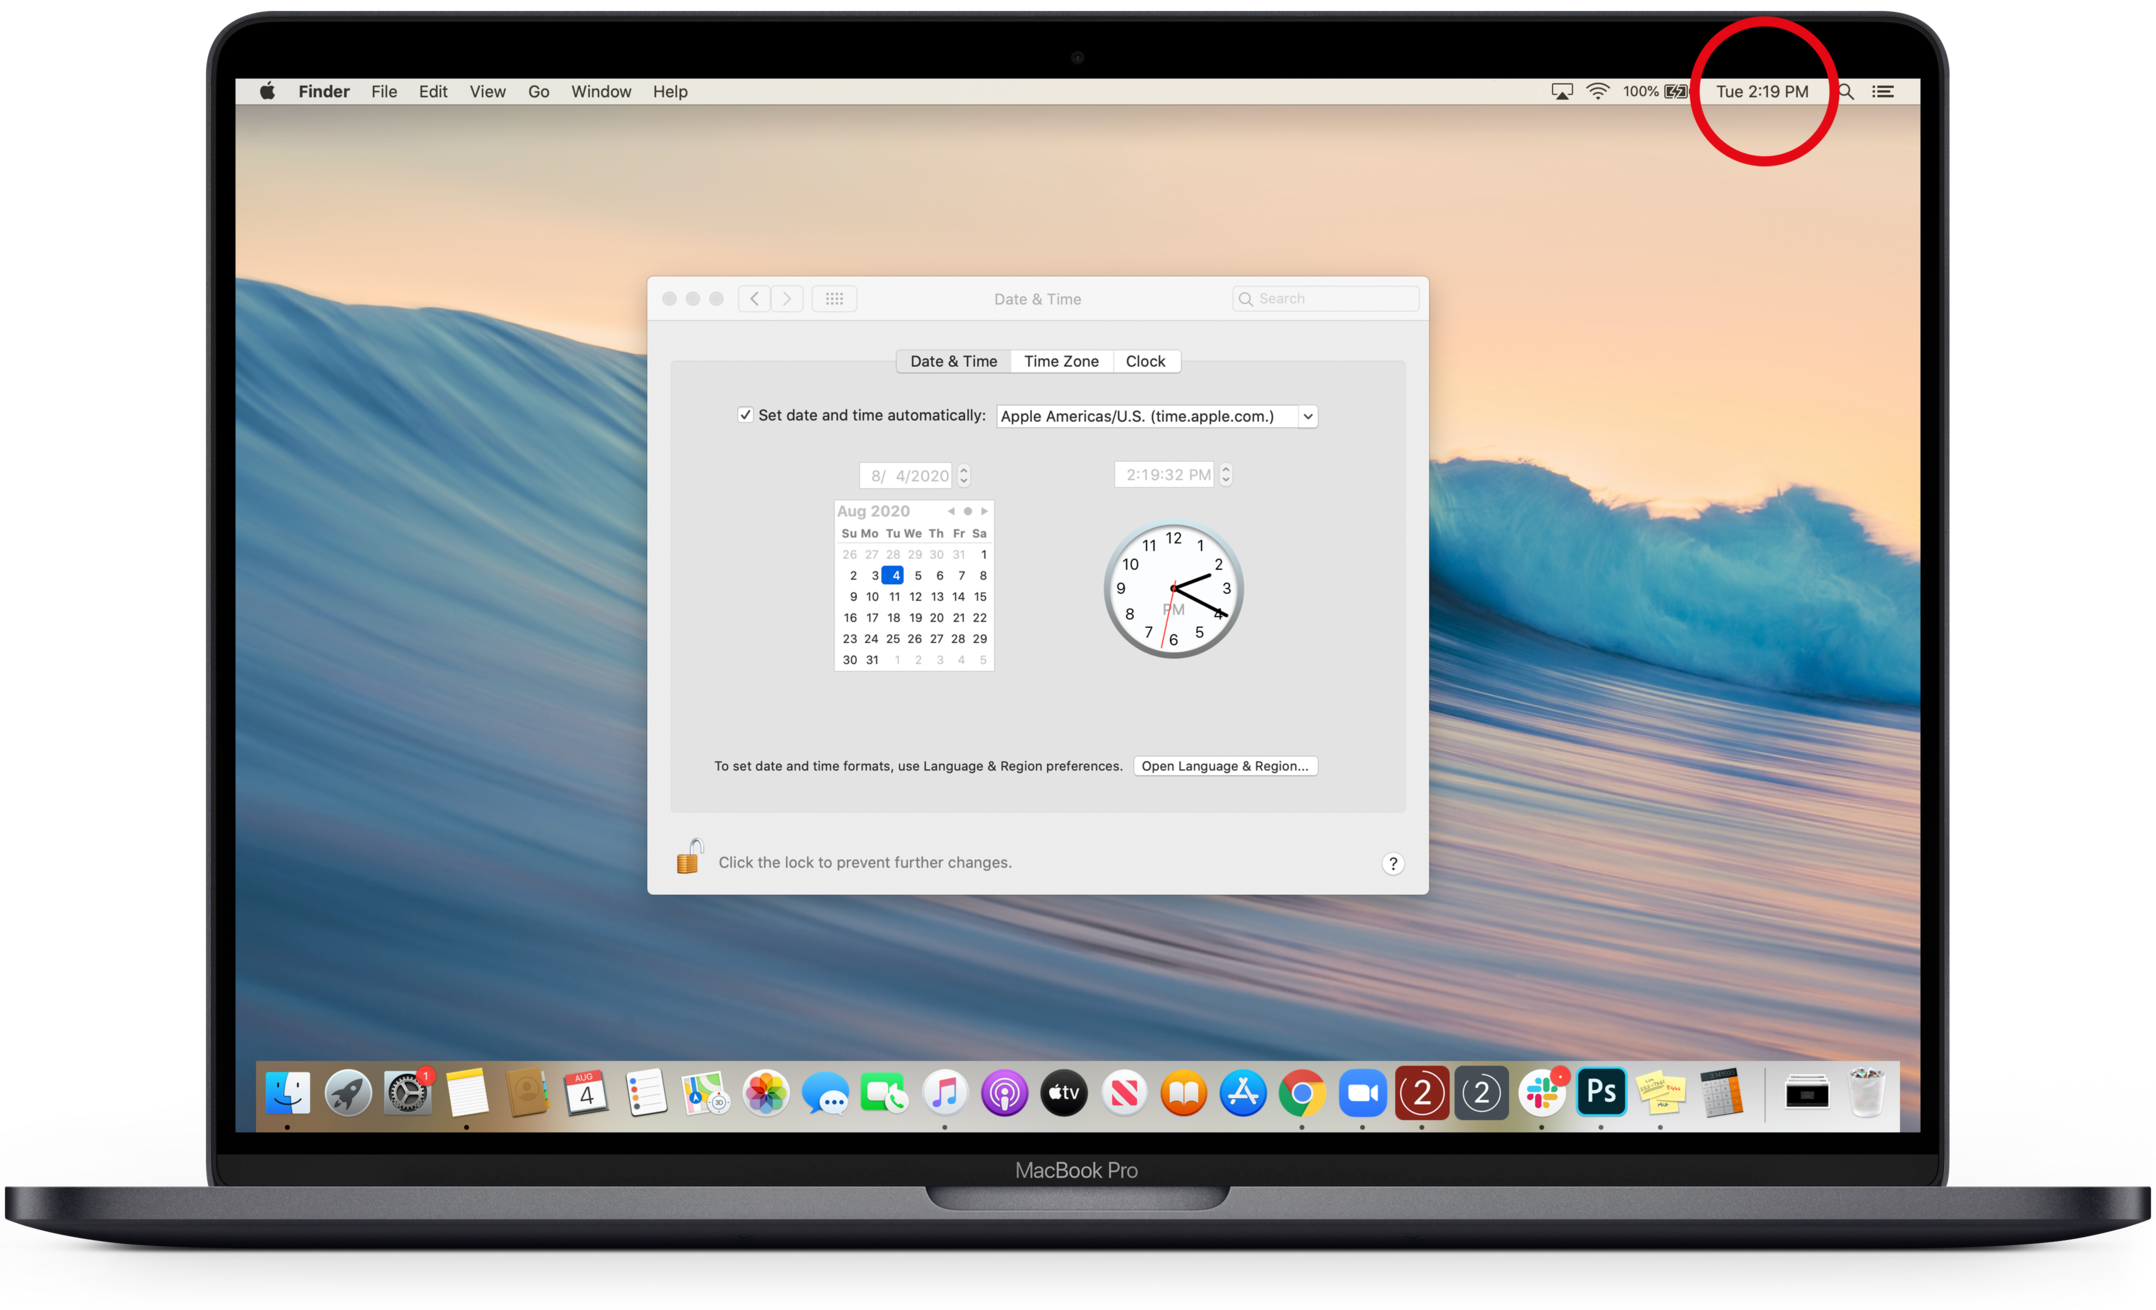Viewport: 2156px width, 1310px height.
Task: Open the help question mark button
Action: pyautogui.click(x=1392, y=864)
